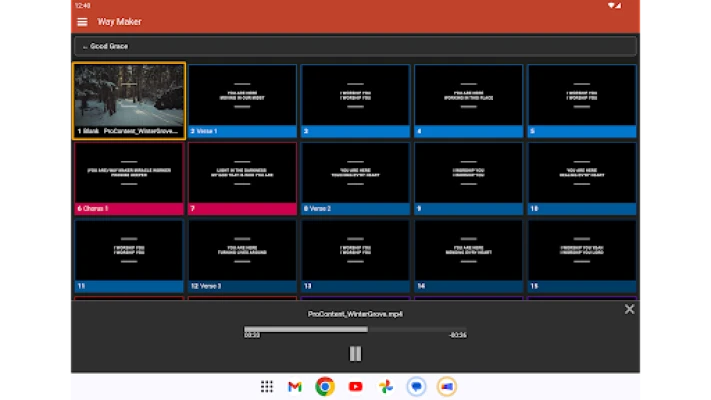Select slide 8 Verse 2

[x=356, y=178]
